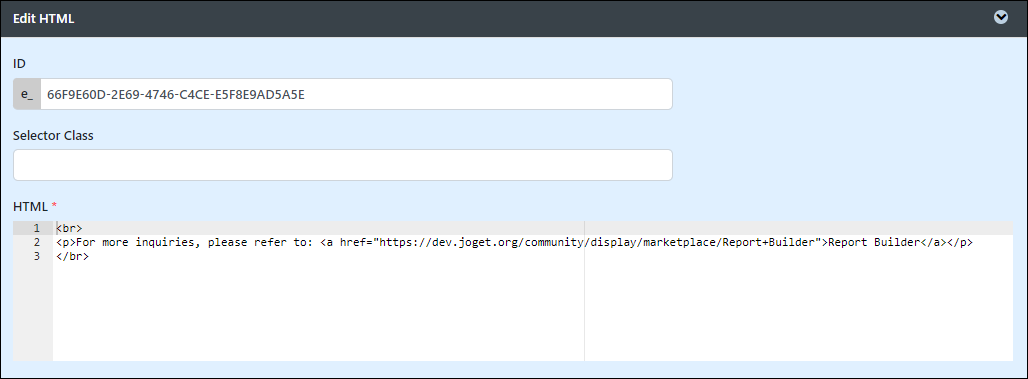Click 'Report Builder' link text in code
This screenshot has height=379, width=1028.
875,243
